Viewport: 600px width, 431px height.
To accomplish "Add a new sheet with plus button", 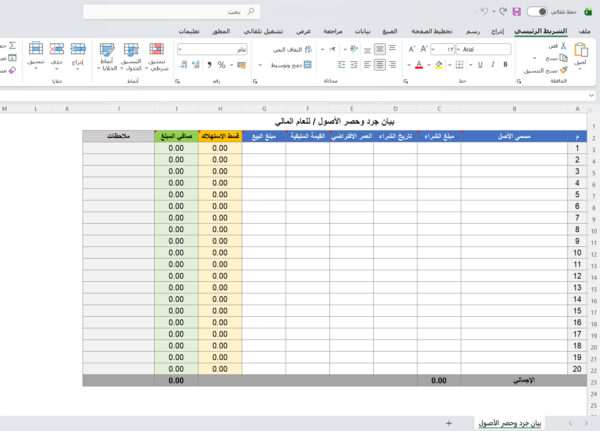I will 448,423.
